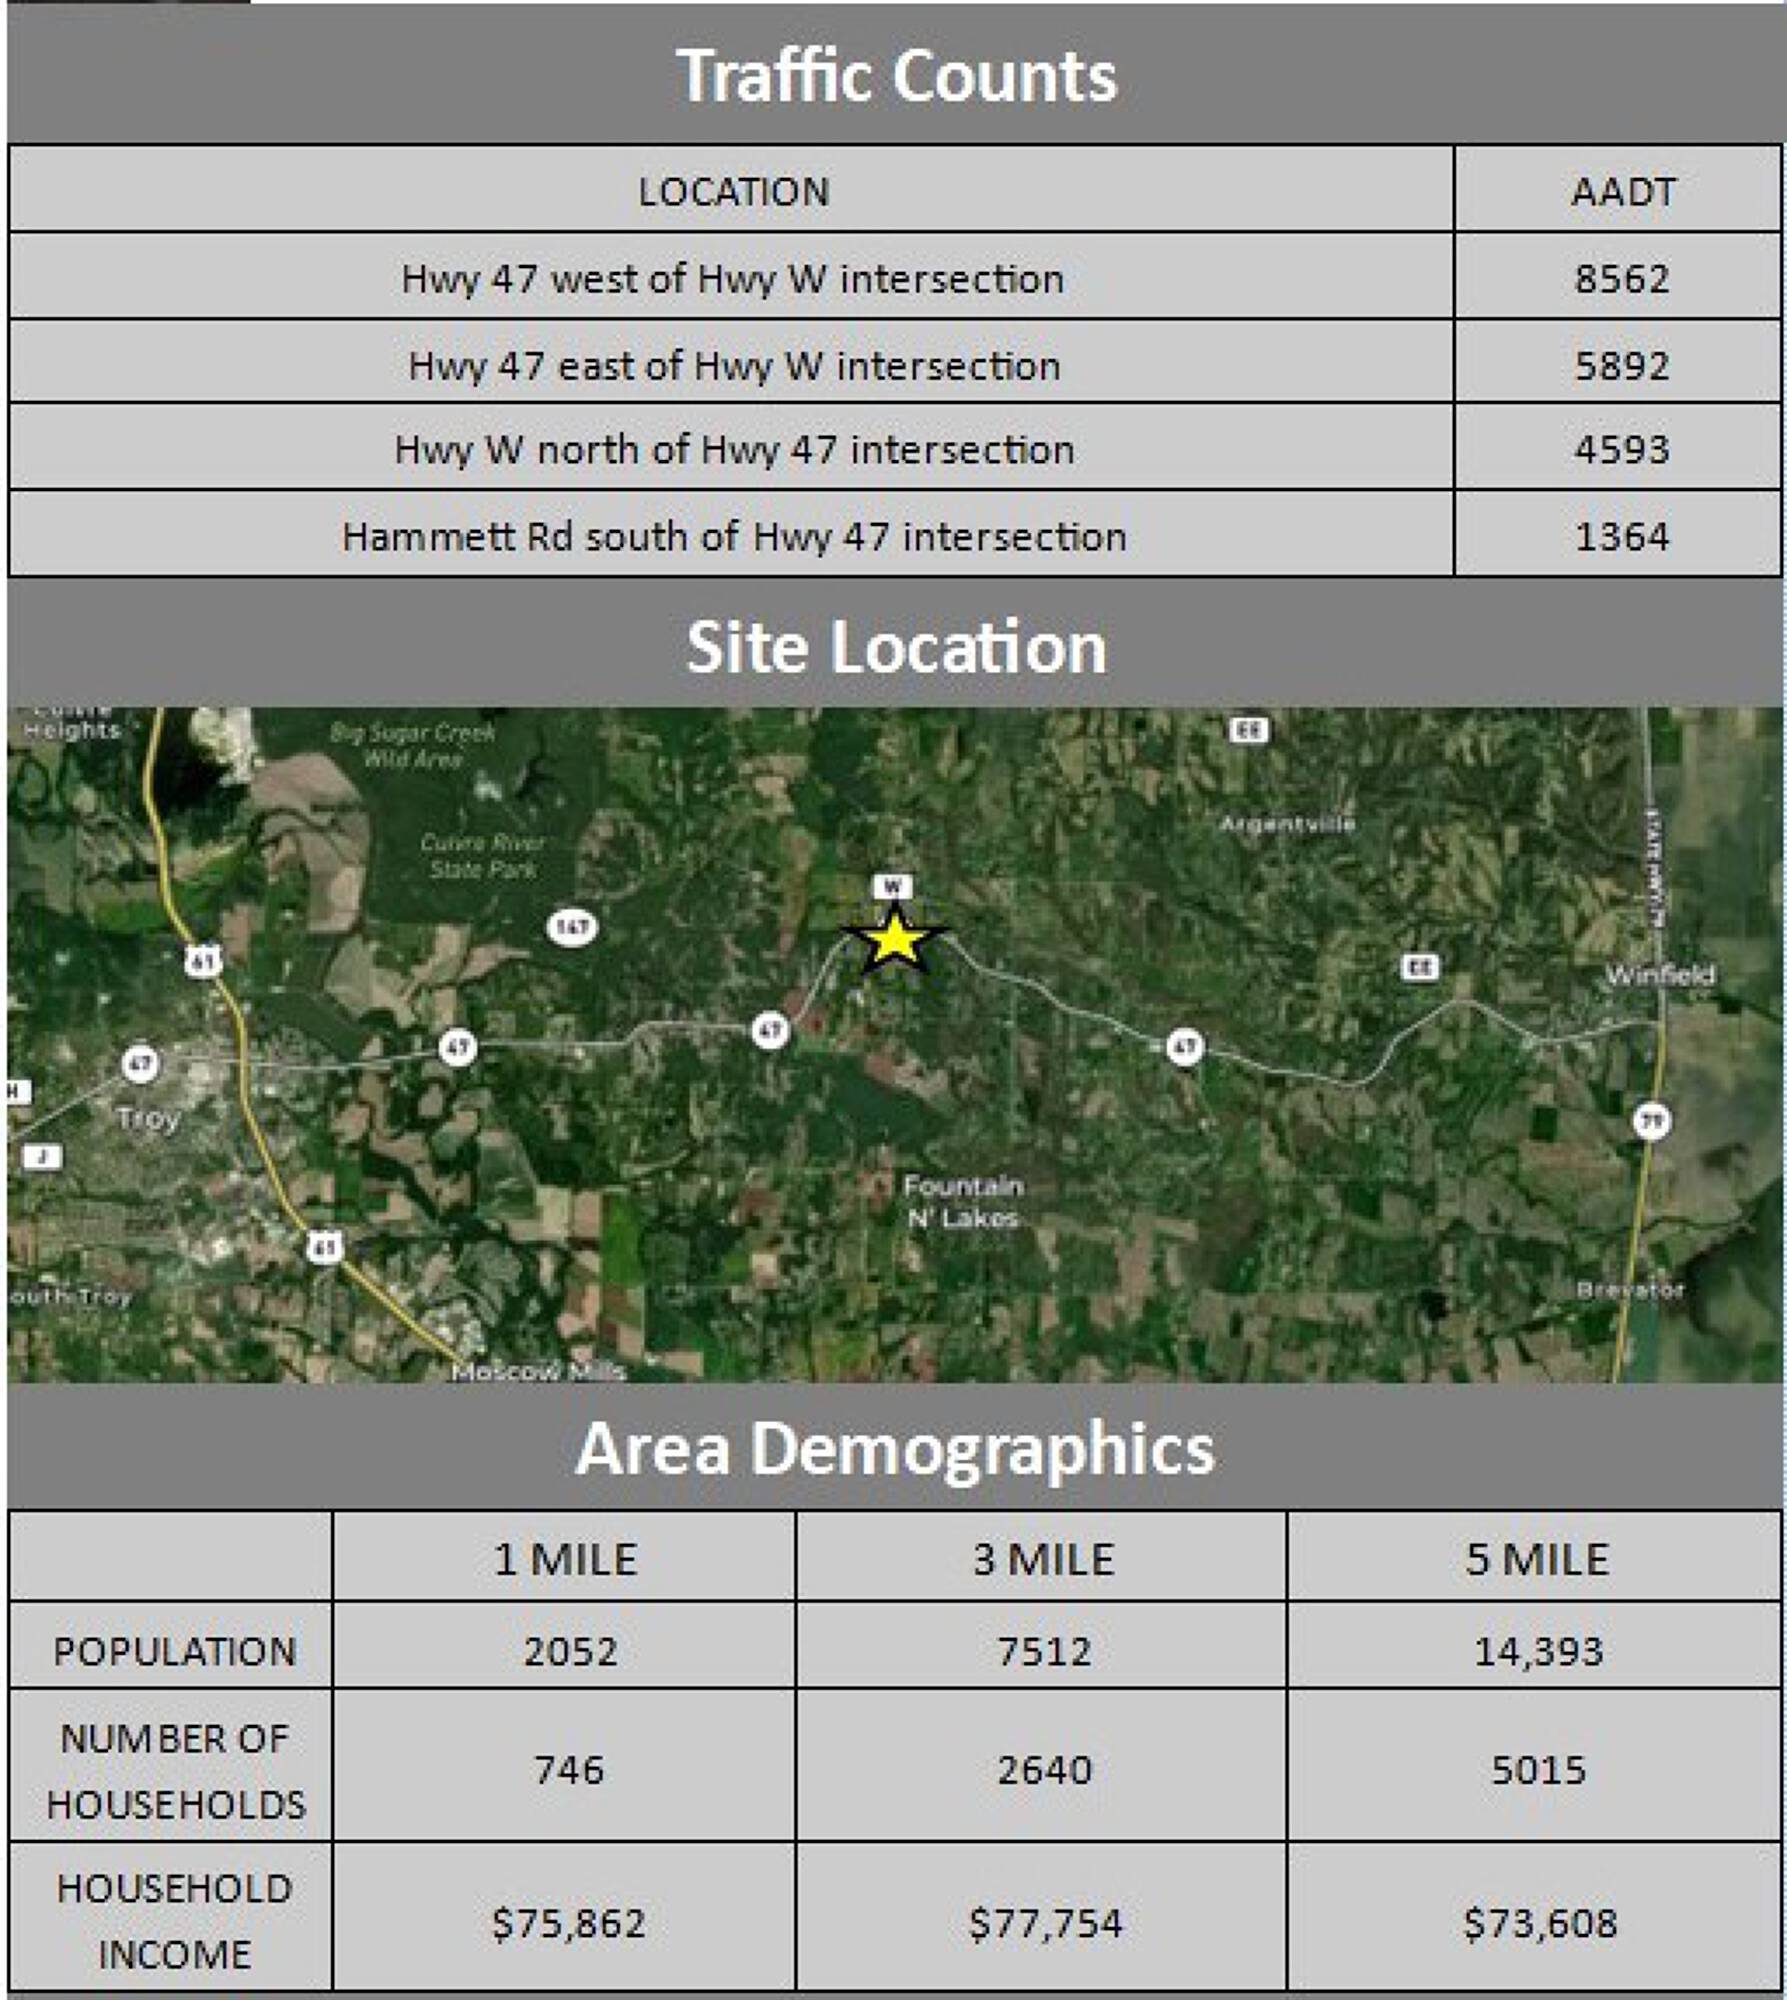Click the Fountain N' Lakes map label
The image size is (1787, 2000).
[962, 1201]
